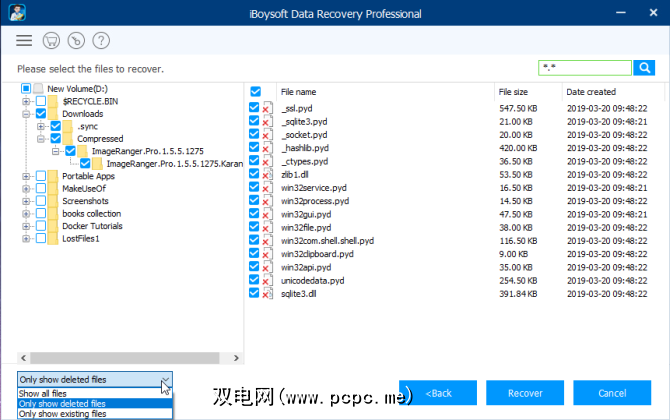Click the iBoysoft app logo icon
This screenshot has height=420, width=670.
pyautogui.click(x=17, y=13)
